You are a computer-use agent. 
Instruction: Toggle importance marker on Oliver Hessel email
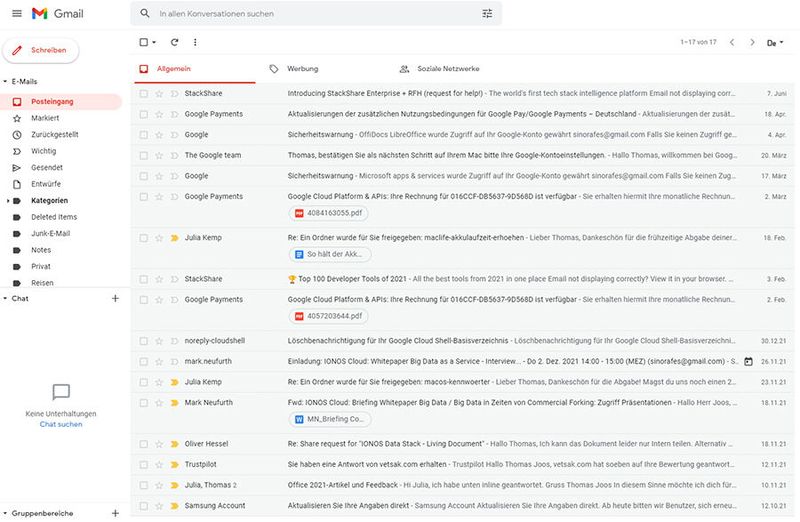click(x=174, y=444)
